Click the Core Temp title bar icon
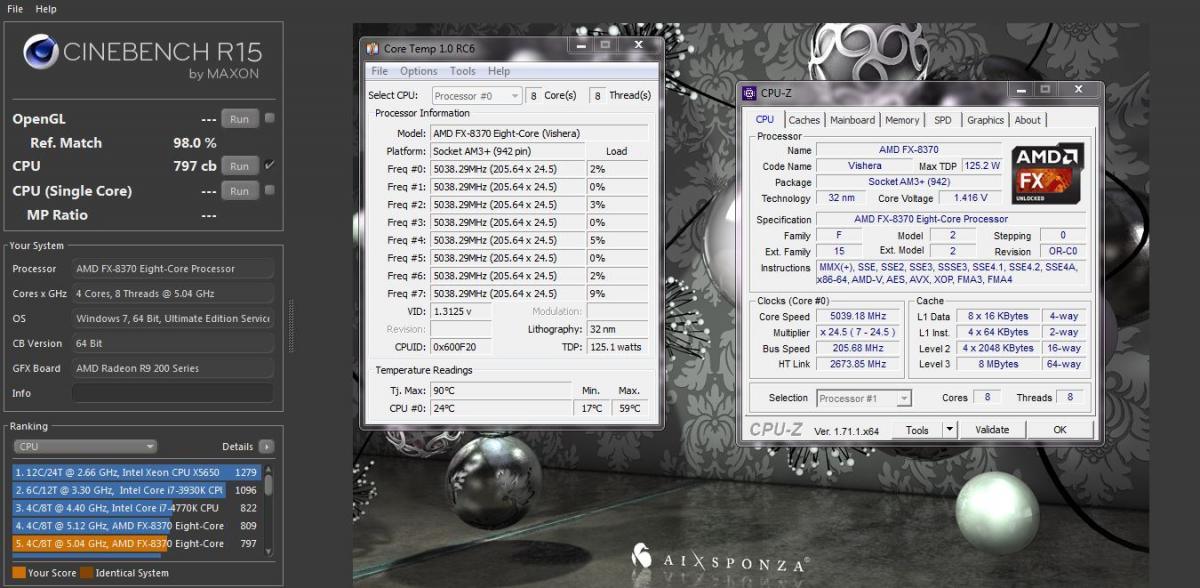 coord(373,48)
